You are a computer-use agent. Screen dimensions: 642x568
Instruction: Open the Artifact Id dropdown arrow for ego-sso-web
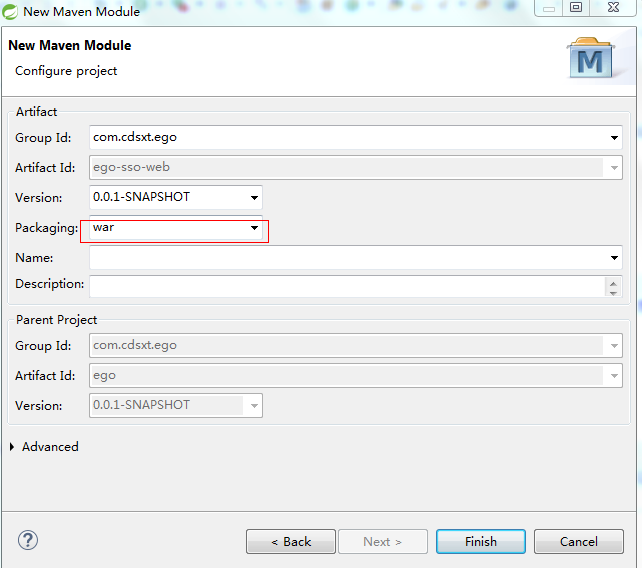pos(614,167)
